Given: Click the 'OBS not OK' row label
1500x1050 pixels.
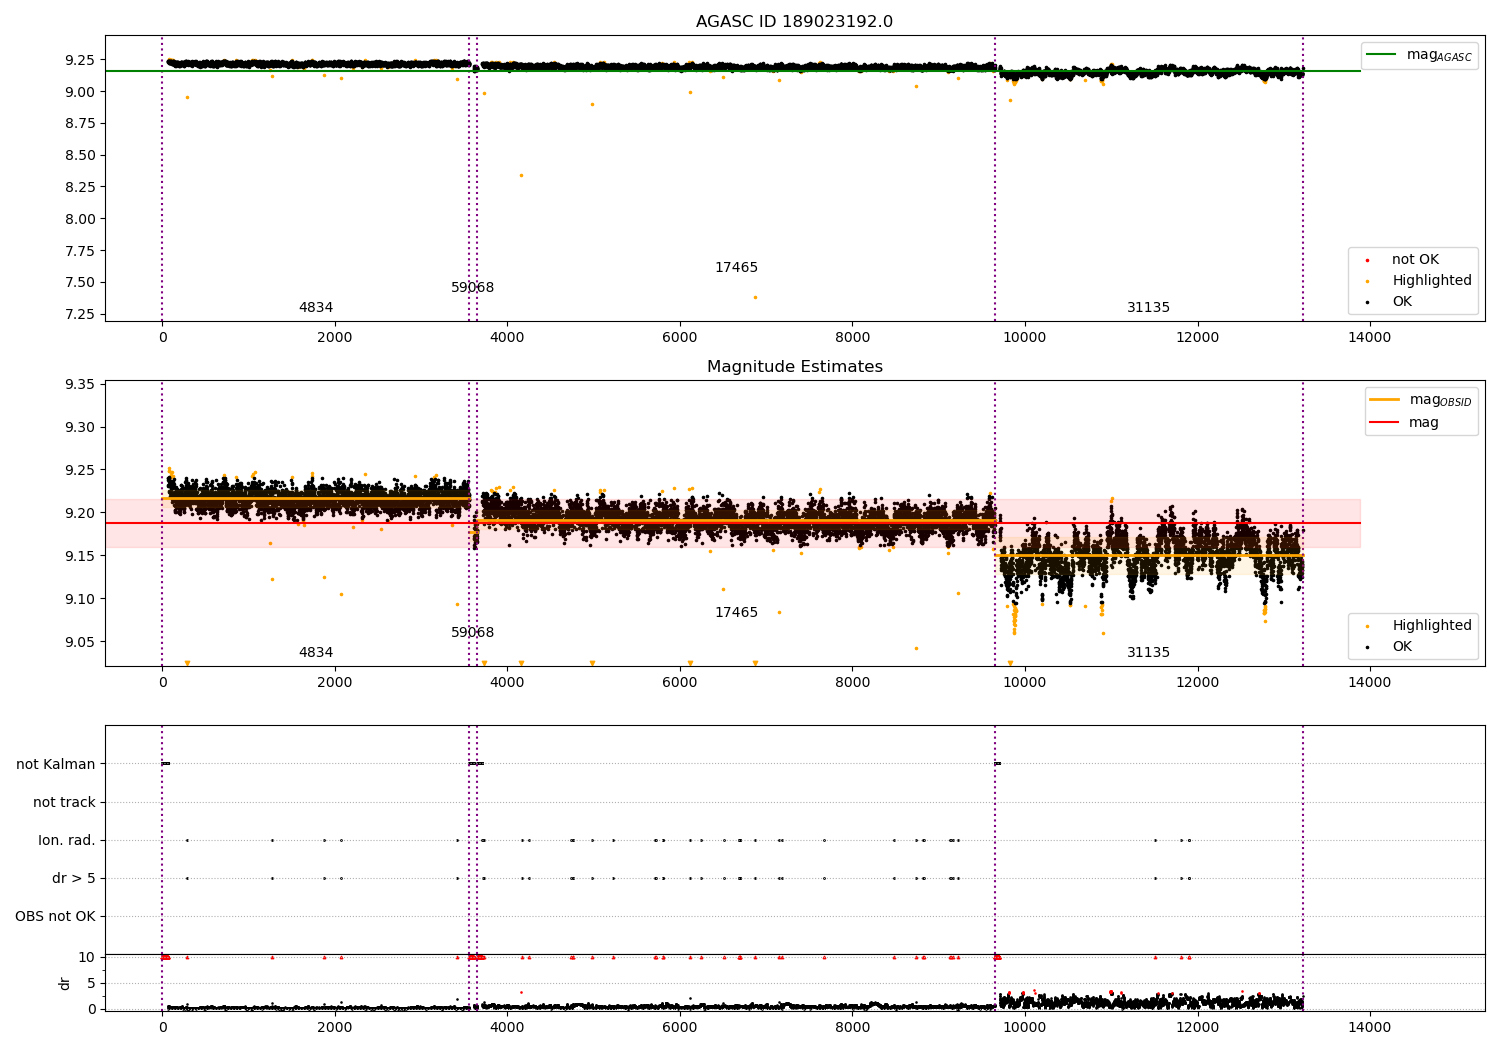Looking at the screenshot, I should (55, 917).
